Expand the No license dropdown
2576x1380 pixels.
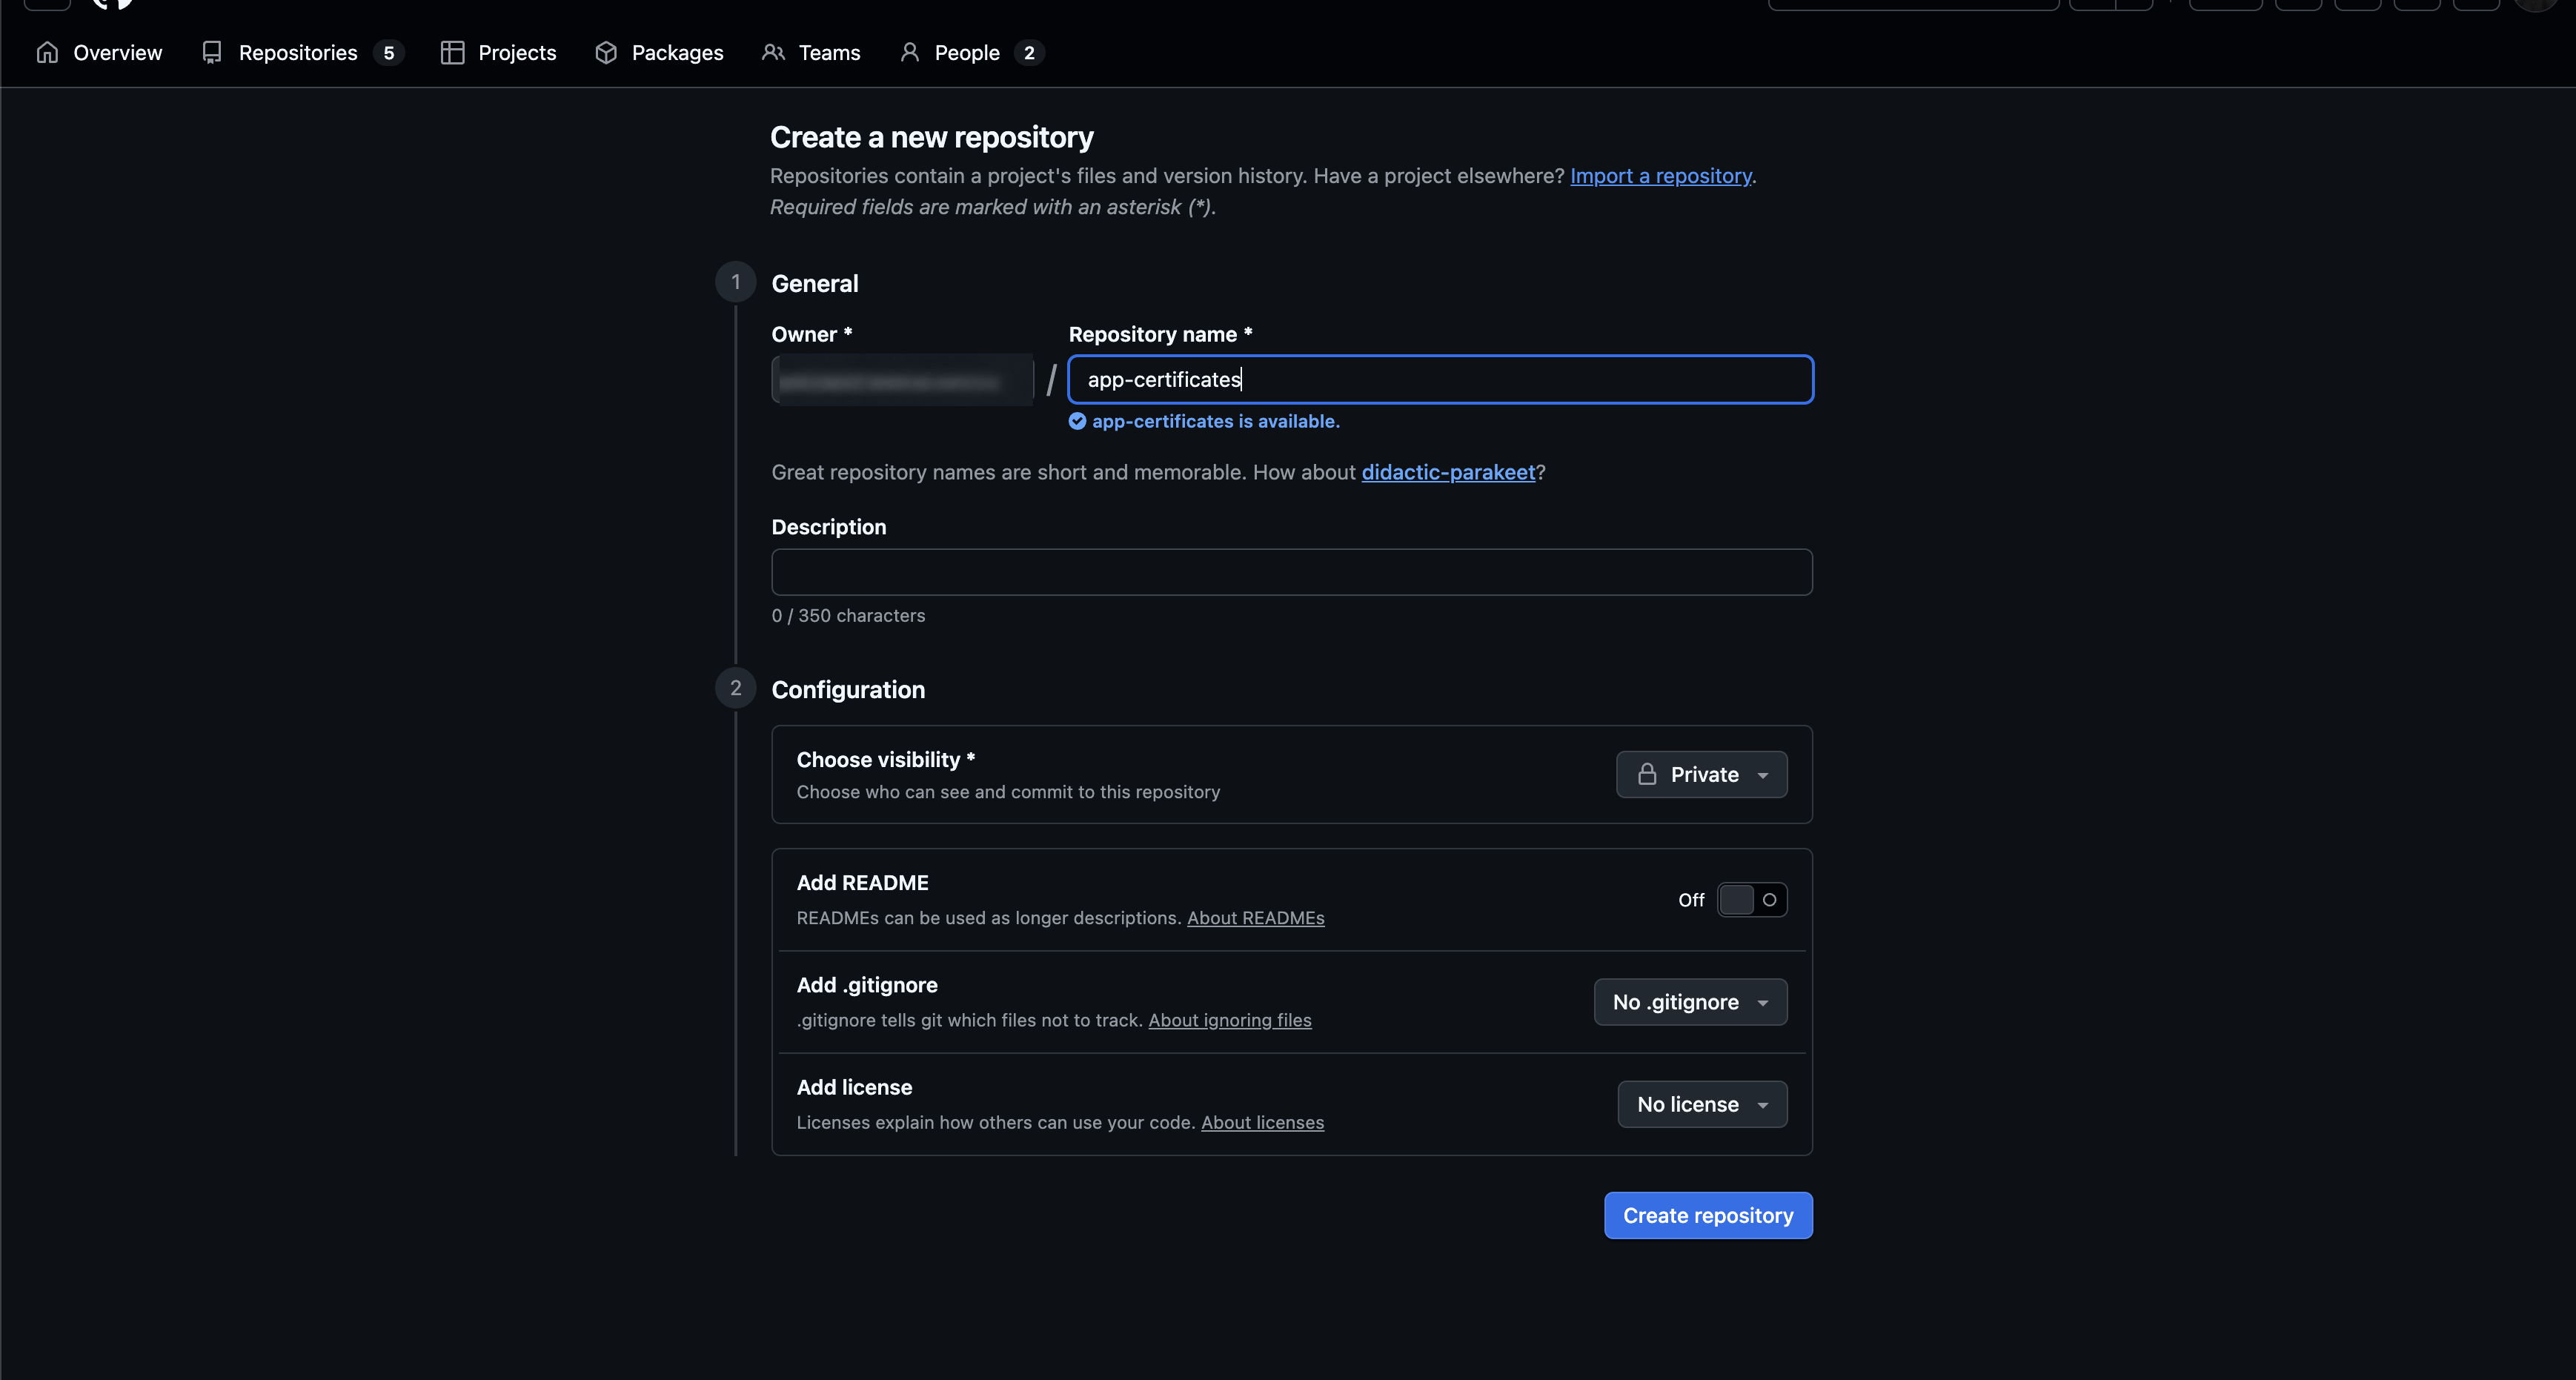1703,1105
